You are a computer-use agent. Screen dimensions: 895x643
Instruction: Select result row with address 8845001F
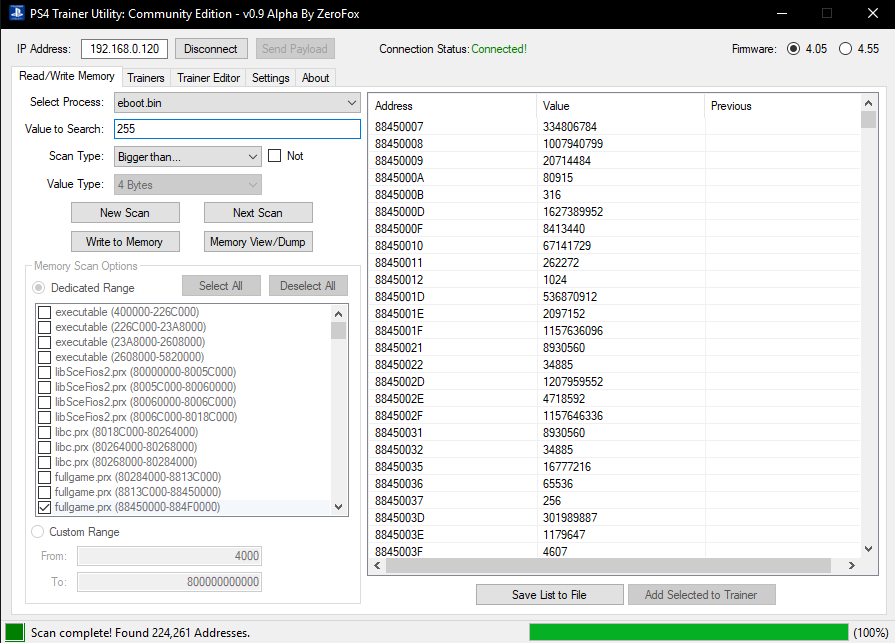(615, 331)
